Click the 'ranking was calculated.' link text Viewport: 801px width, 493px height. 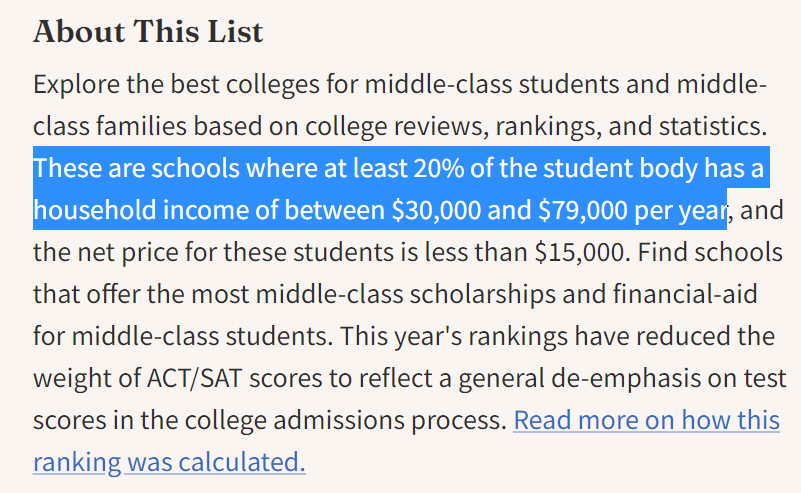pos(168,462)
